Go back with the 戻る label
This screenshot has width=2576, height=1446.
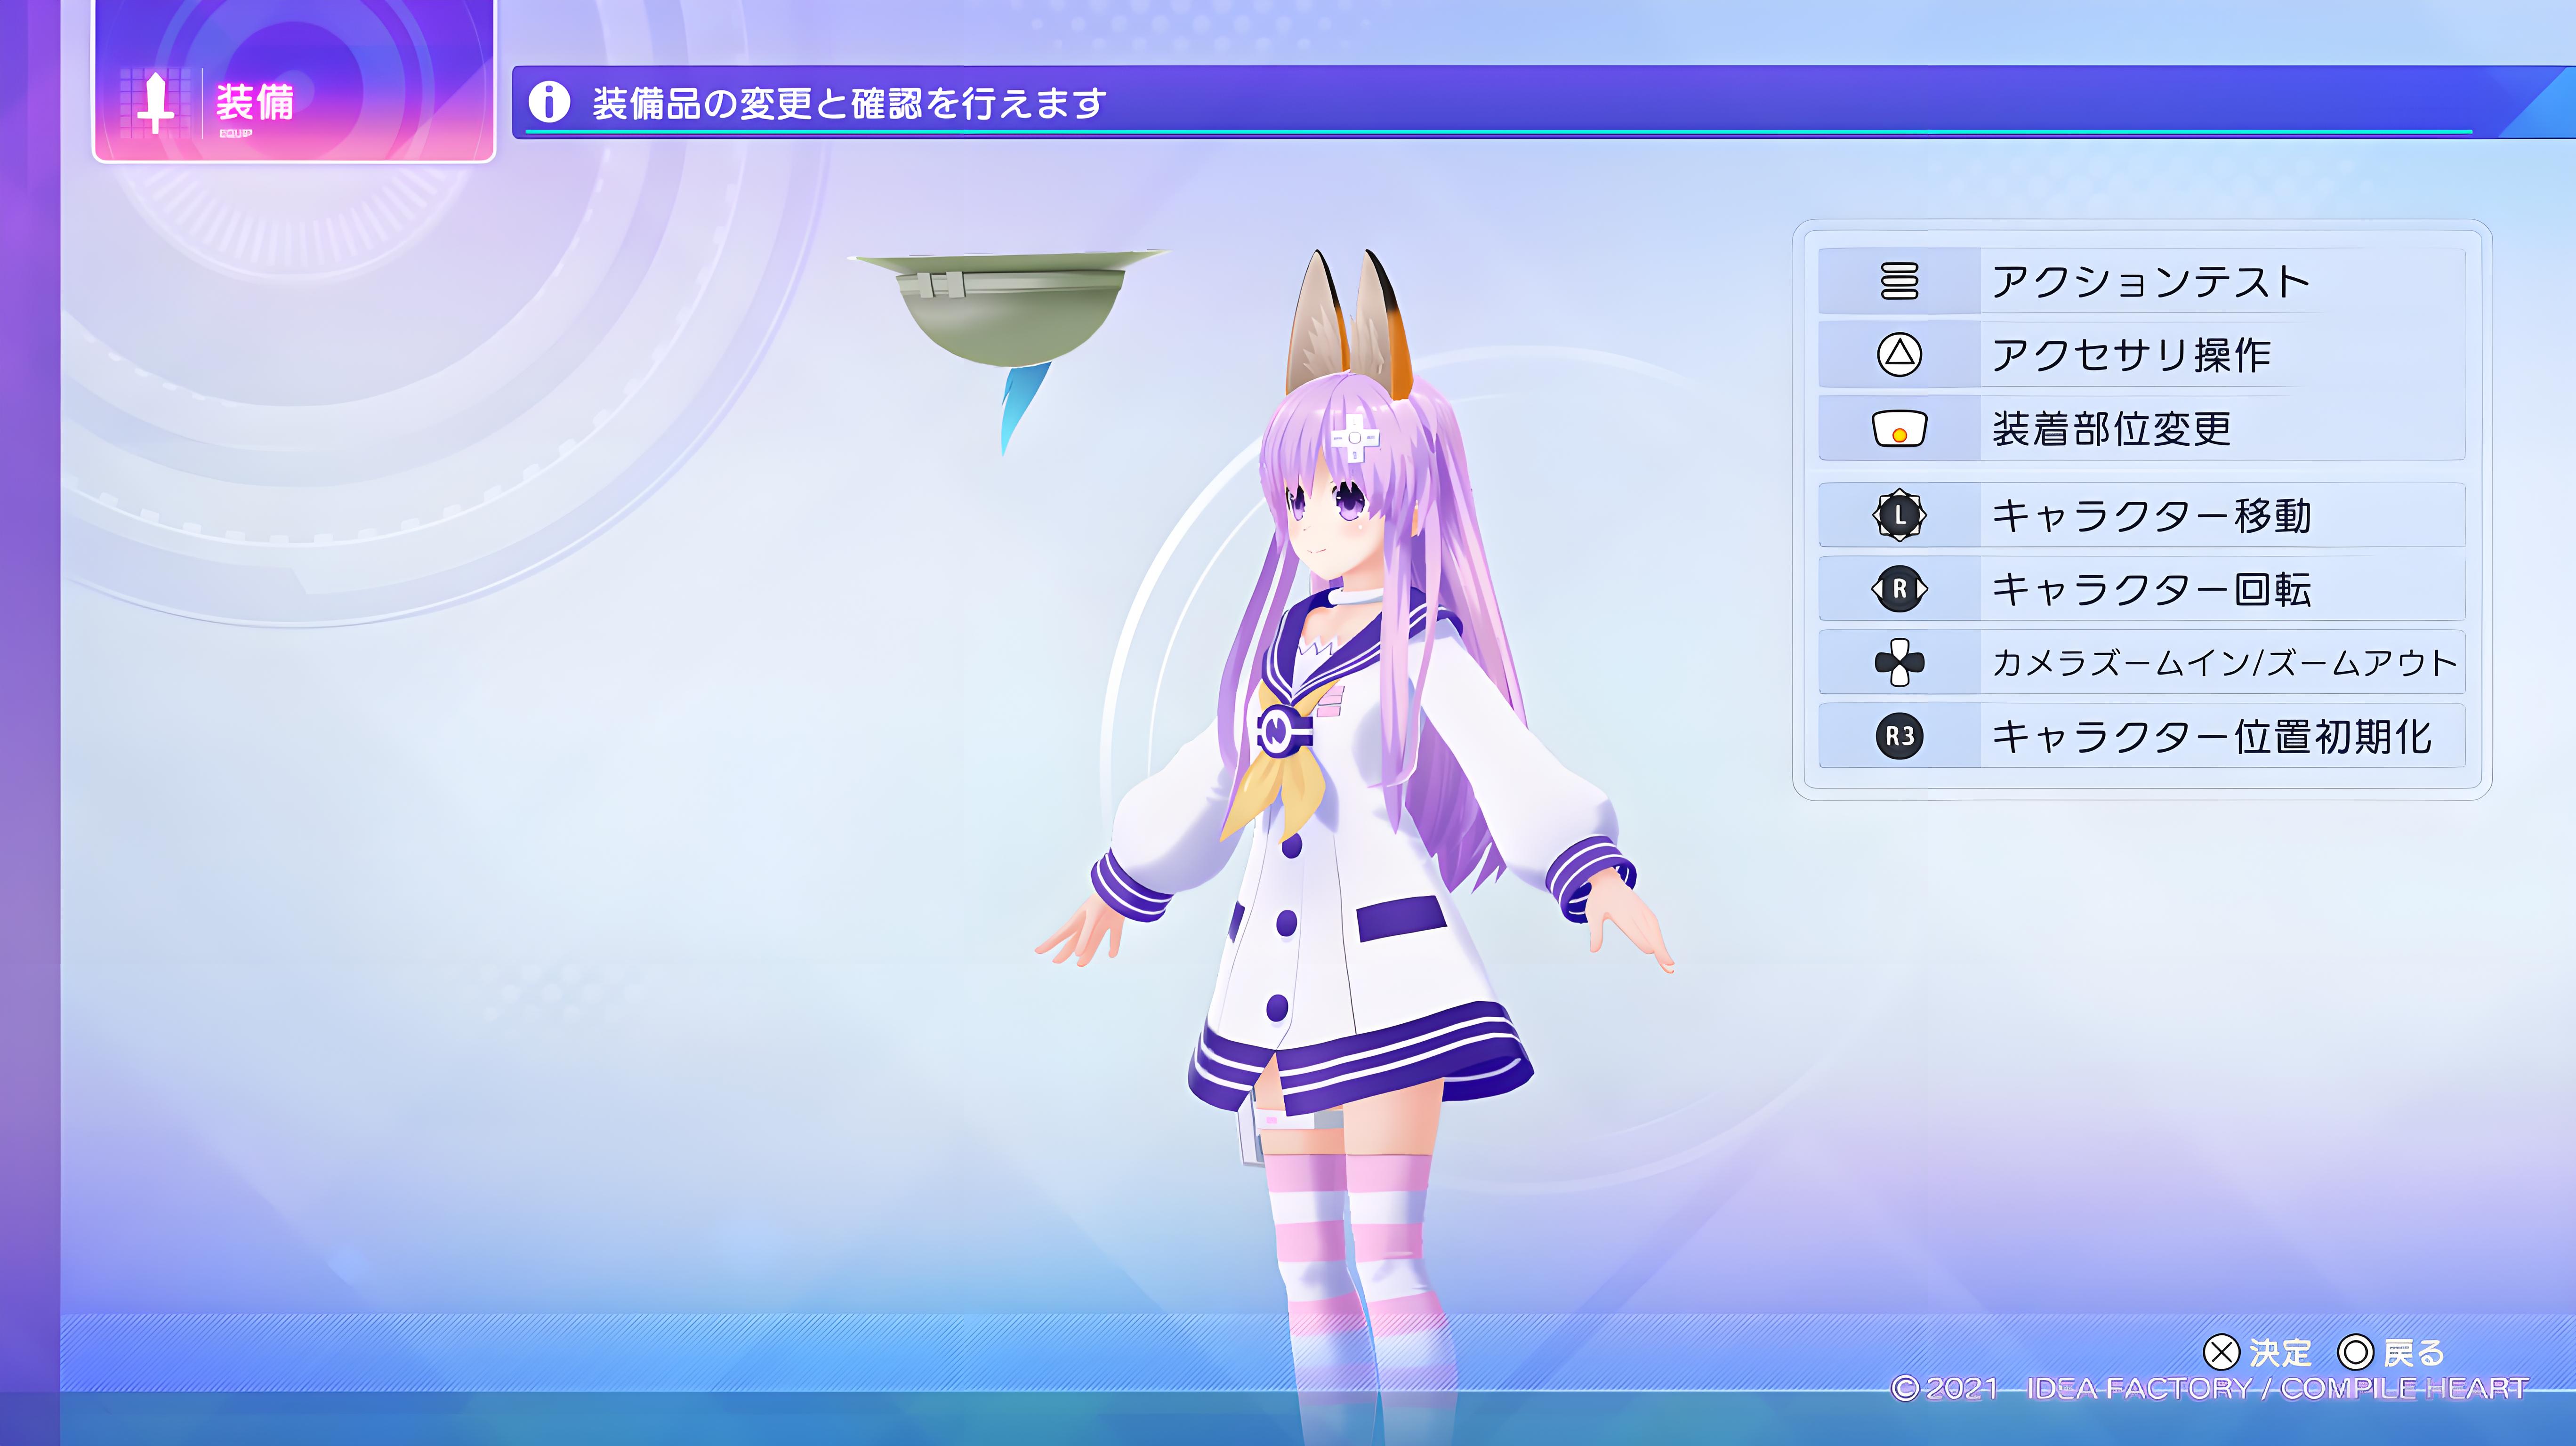pyautogui.click(x=2414, y=1353)
